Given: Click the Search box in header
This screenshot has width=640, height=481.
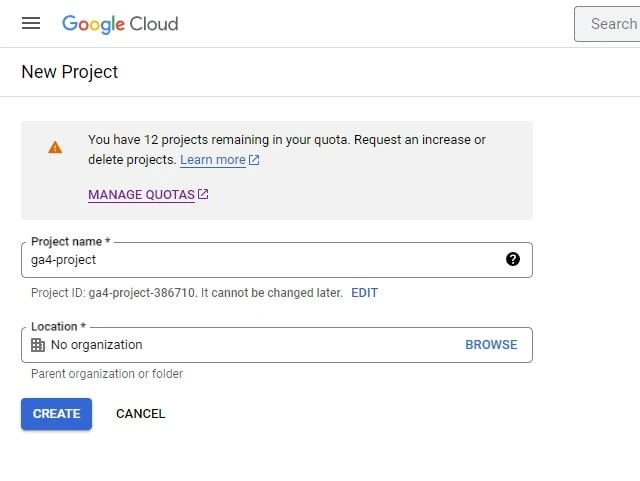Looking at the screenshot, I should [607, 24].
